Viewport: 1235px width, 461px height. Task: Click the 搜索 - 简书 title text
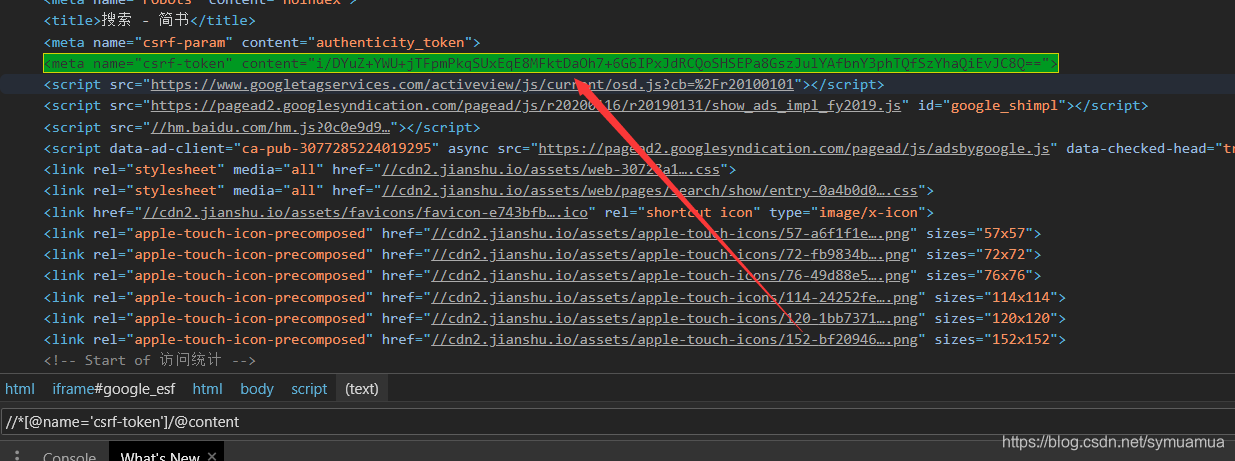pyautogui.click(x=146, y=20)
